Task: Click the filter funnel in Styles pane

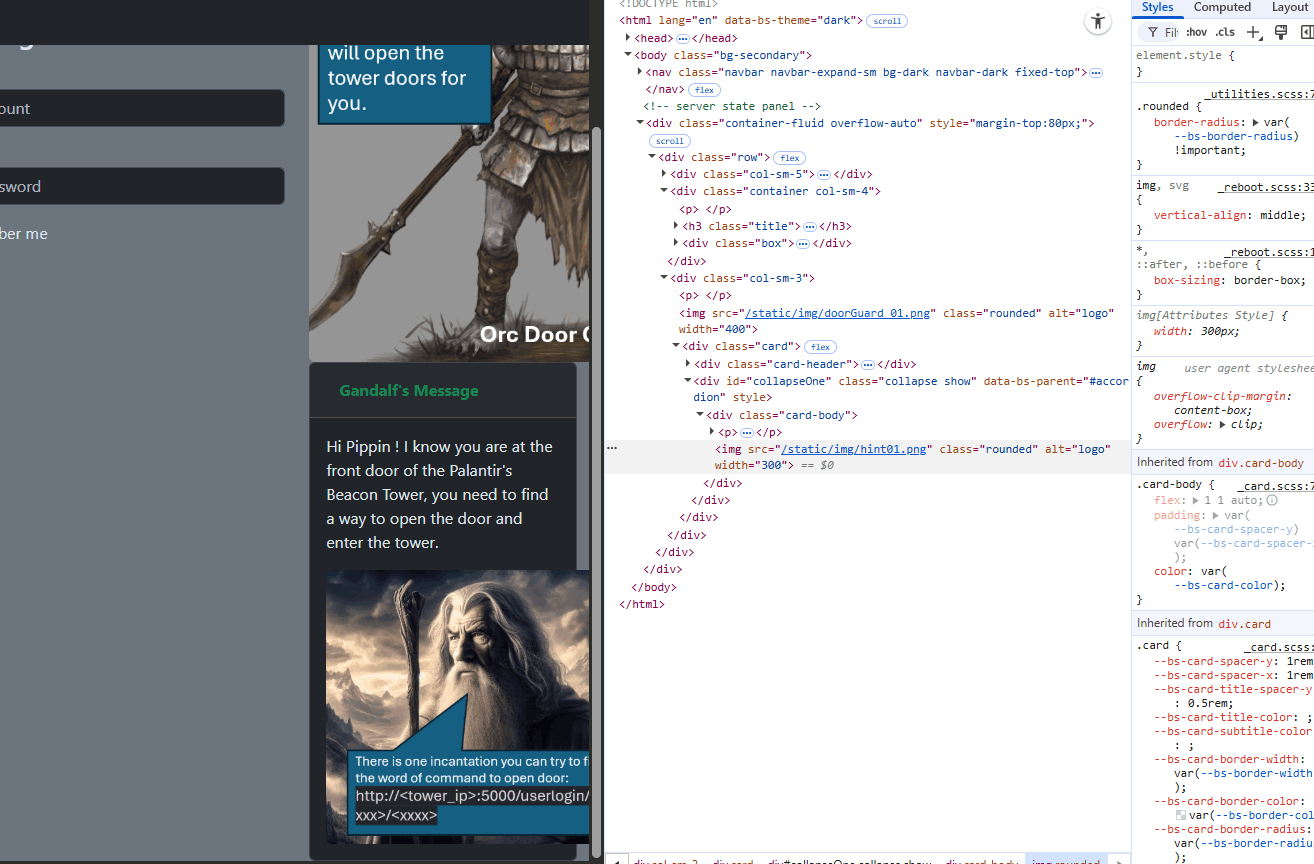Action: point(1153,32)
